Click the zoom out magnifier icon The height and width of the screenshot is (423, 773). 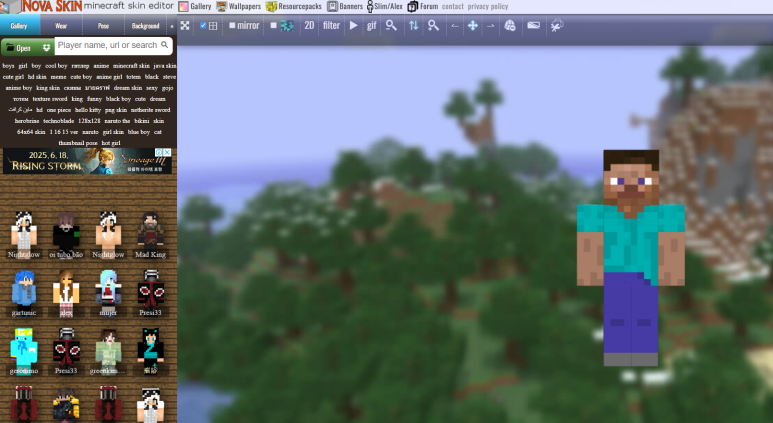point(391,26)
